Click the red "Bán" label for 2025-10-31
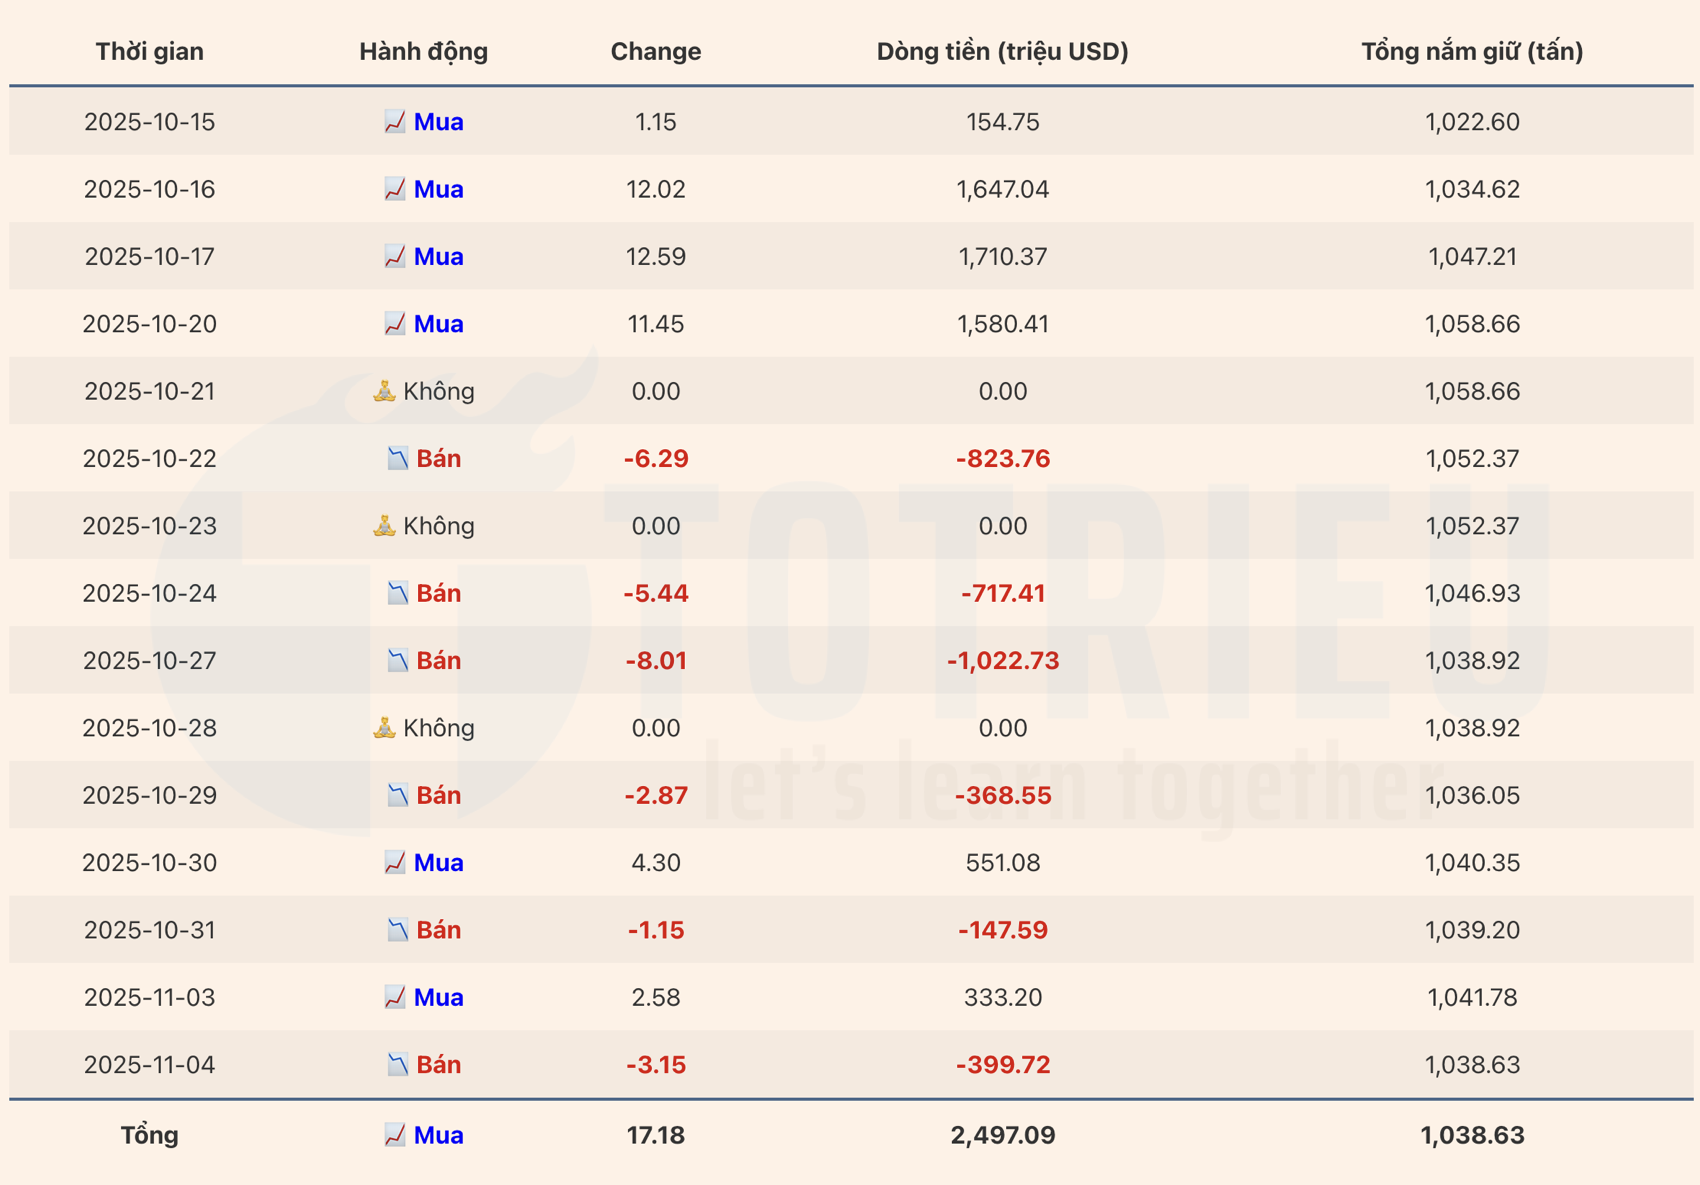The width and height of the screenshot is (1700, 1185). [x=438, y=930]
